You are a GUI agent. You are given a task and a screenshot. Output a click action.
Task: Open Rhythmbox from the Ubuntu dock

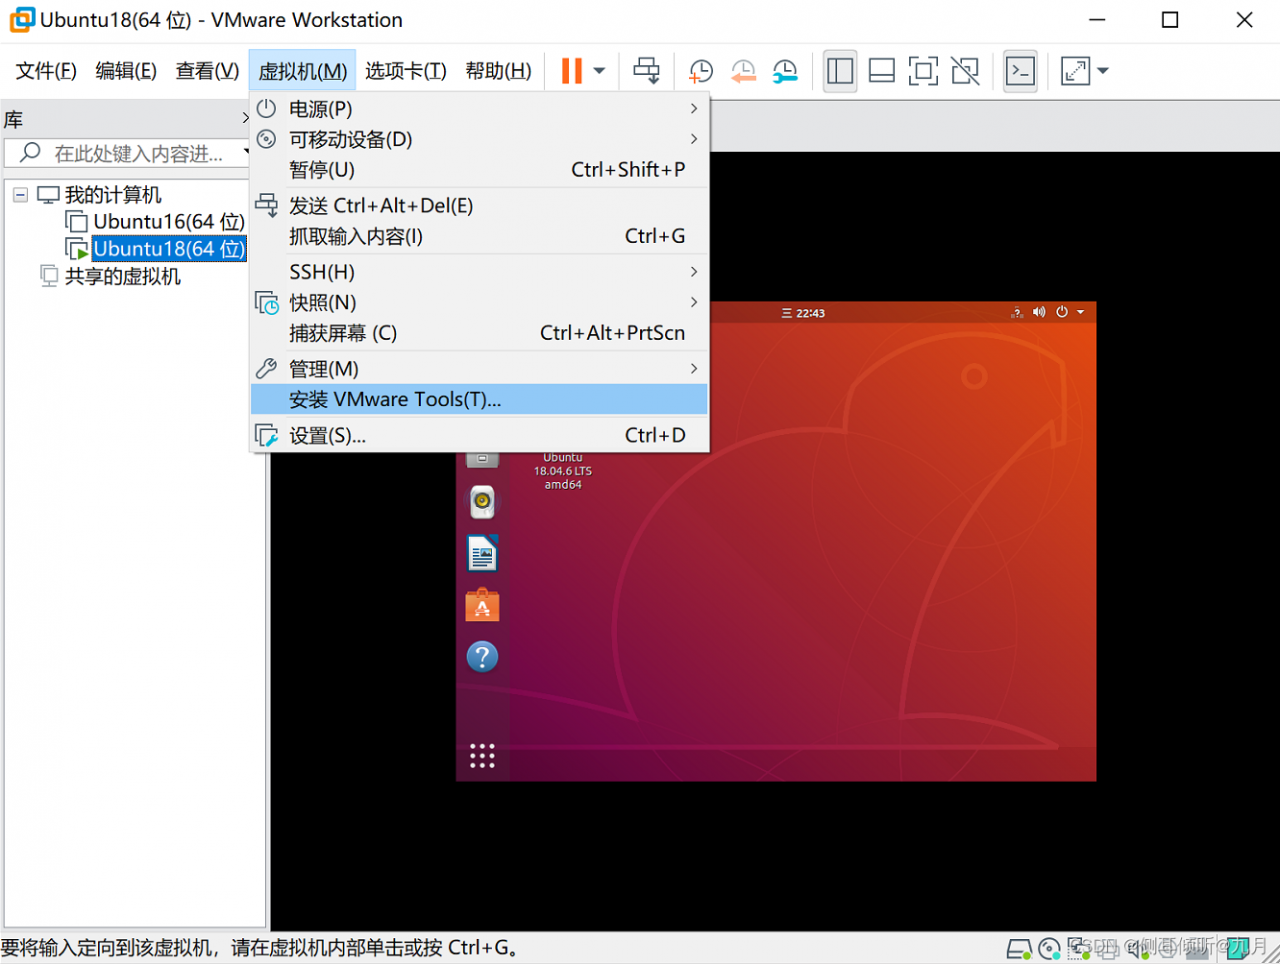pos(482,502)
